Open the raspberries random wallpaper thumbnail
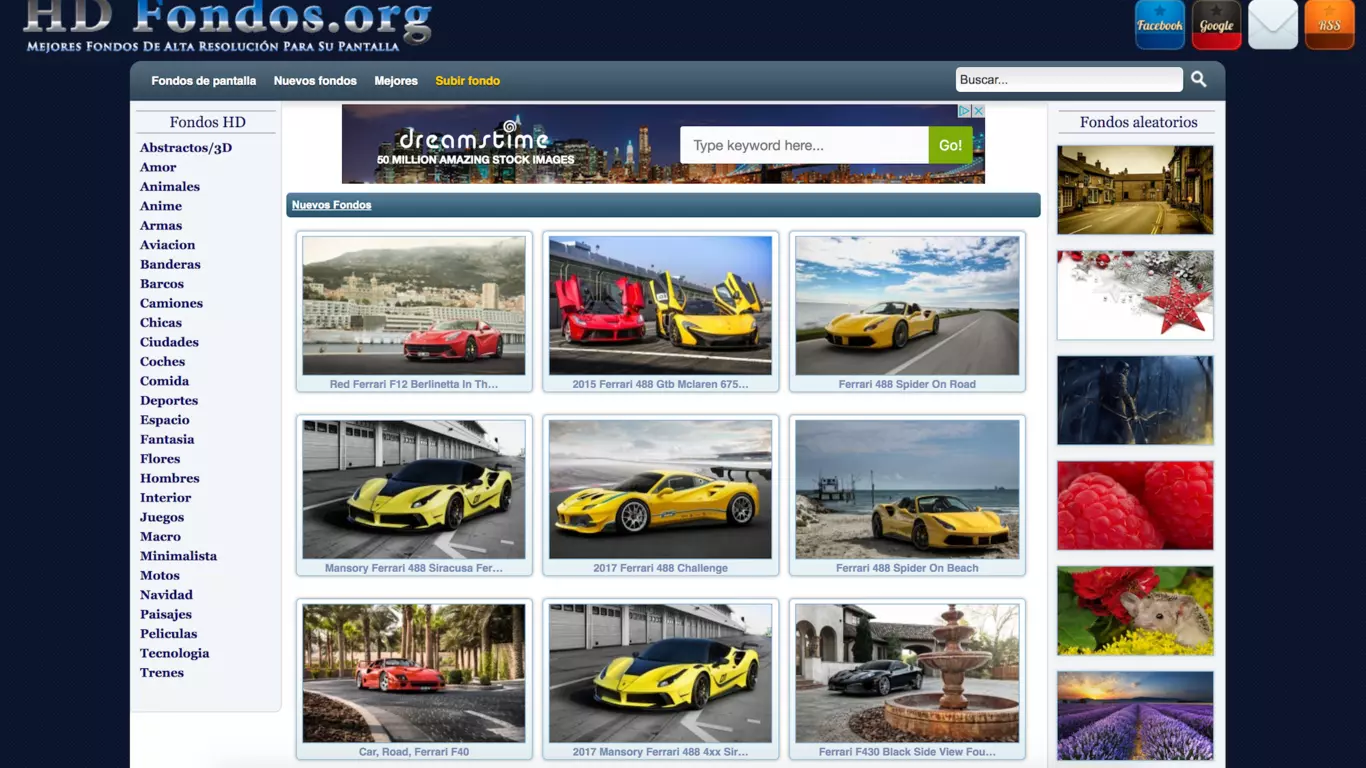 click(1135, 505)
